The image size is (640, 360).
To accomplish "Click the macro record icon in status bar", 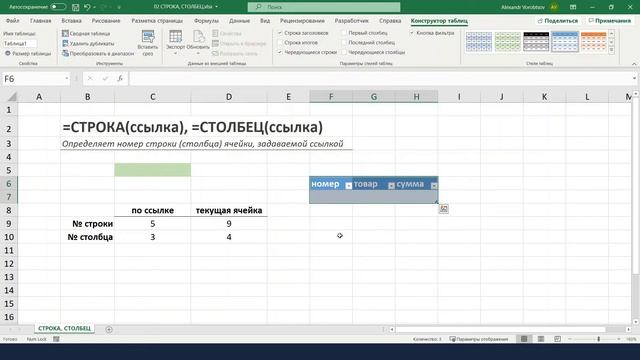I will [x=56, y=339].
